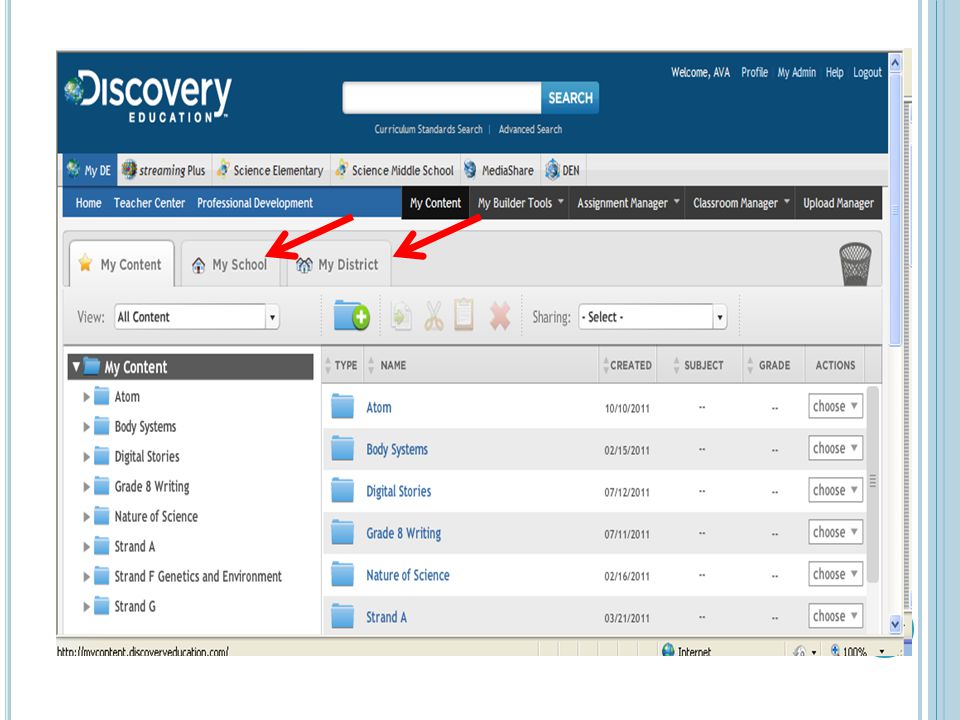
Task: Click the clipboard paste icon
Action: pyautogui.click(x=464, y=315)
